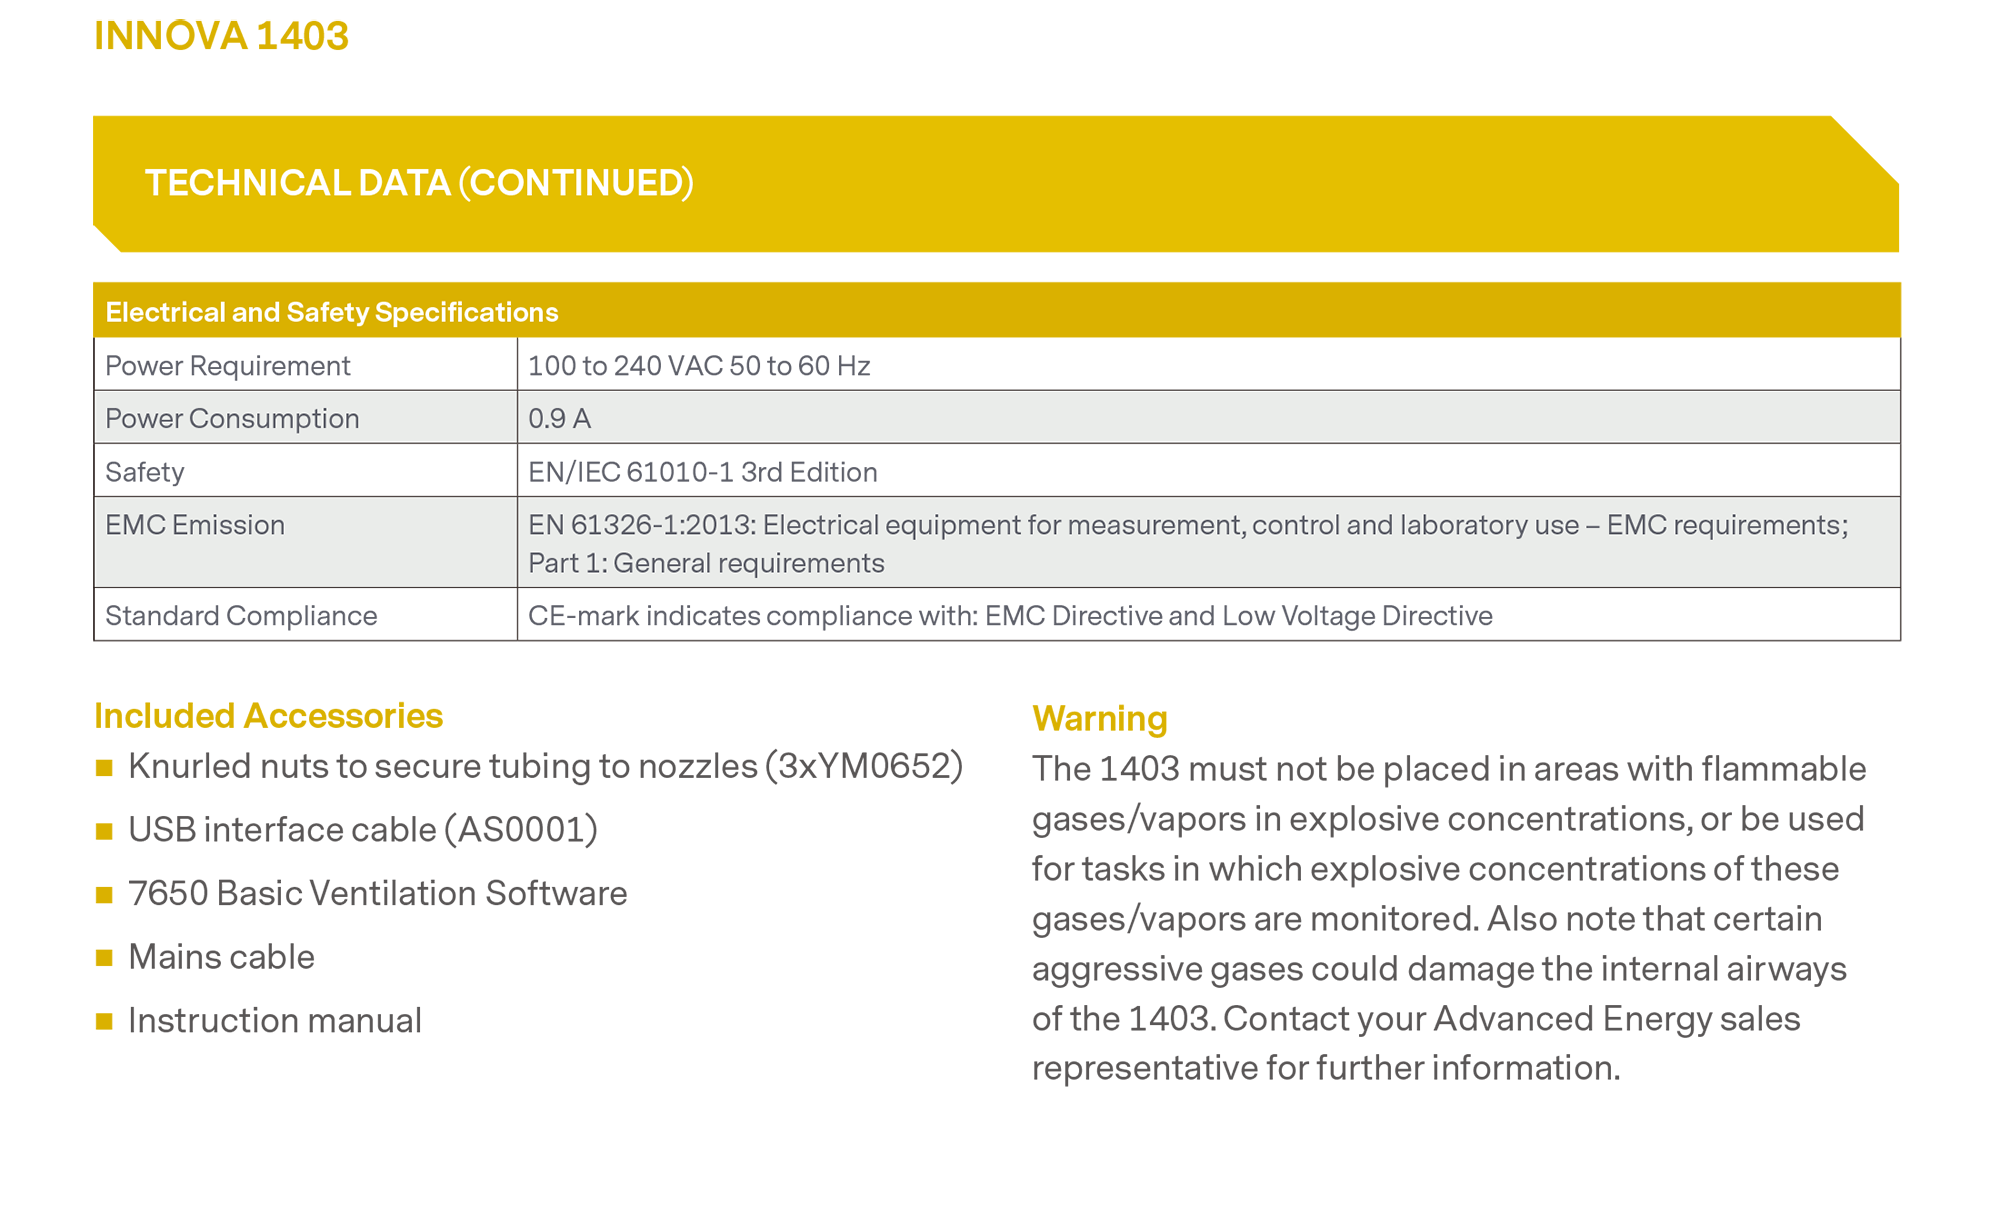Click the CE-mark compliance text
The height and width of the screenshot is (1205, 2000).
1009,615
